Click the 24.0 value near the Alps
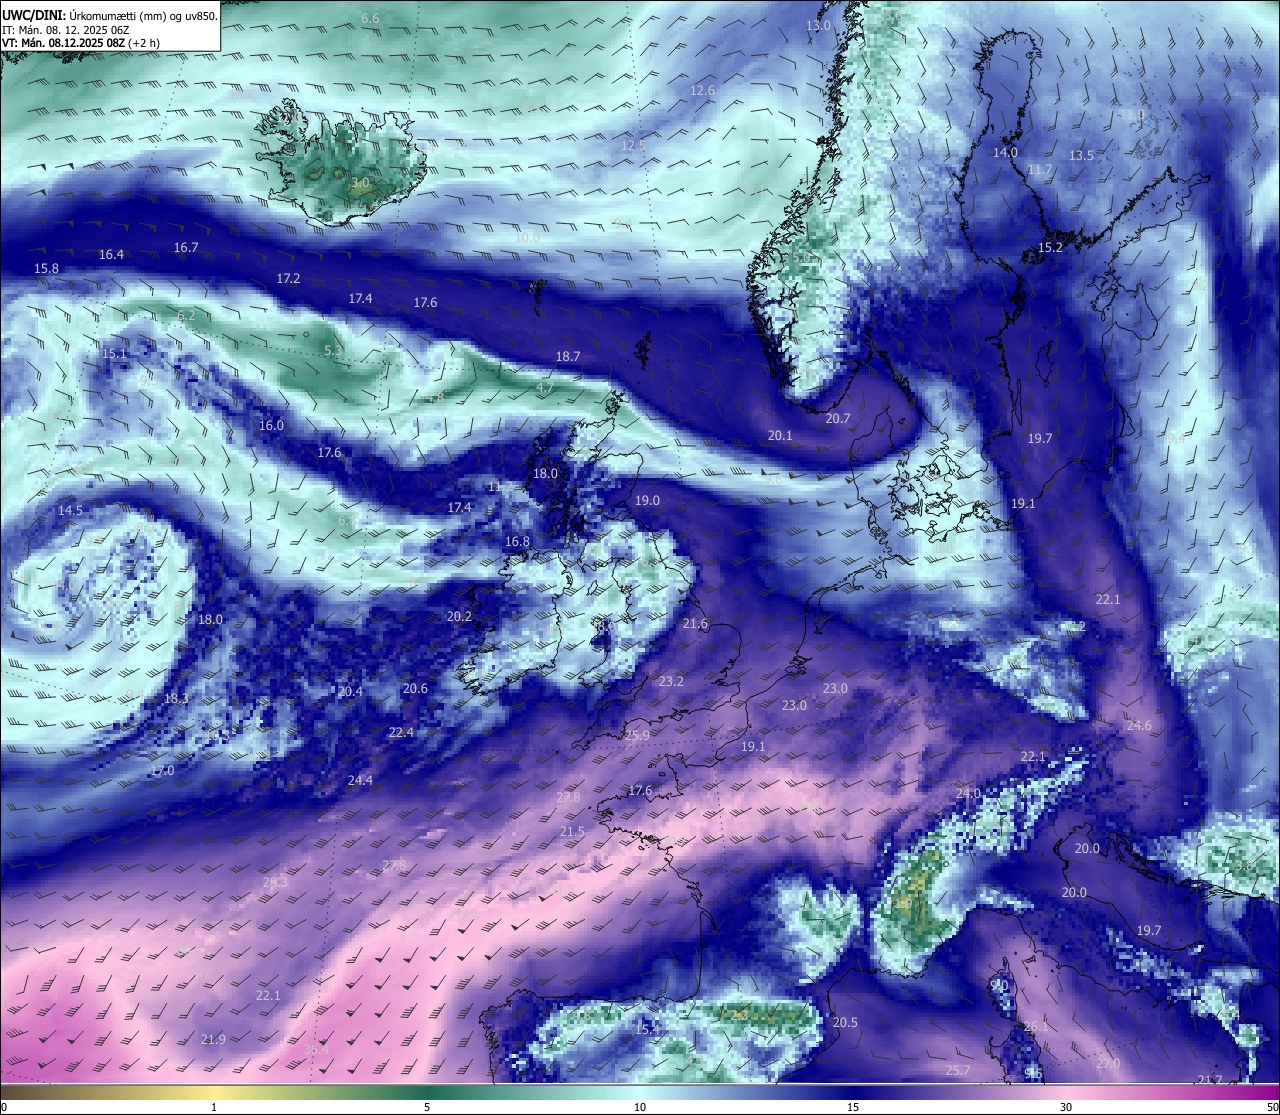 click(968, 793)
